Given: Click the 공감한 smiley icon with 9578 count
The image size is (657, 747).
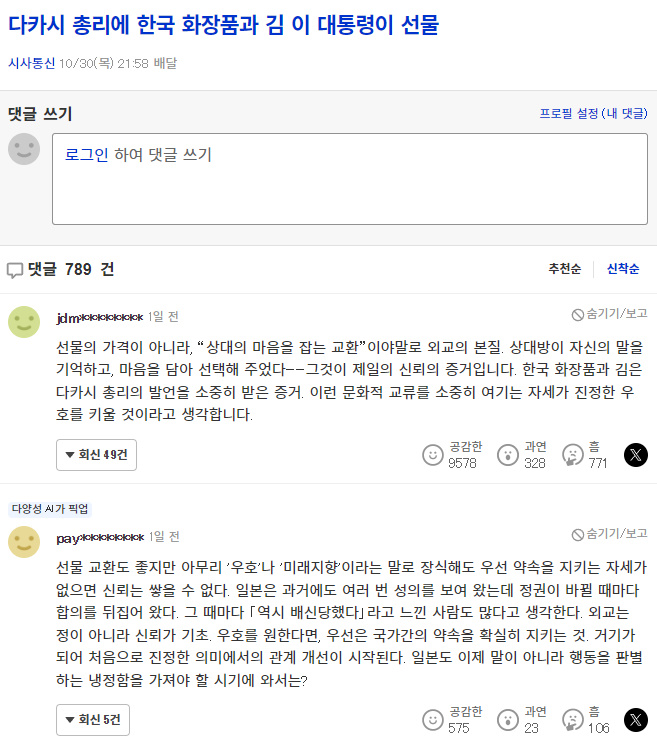Looking at the screenshot, I should (432, 455).
